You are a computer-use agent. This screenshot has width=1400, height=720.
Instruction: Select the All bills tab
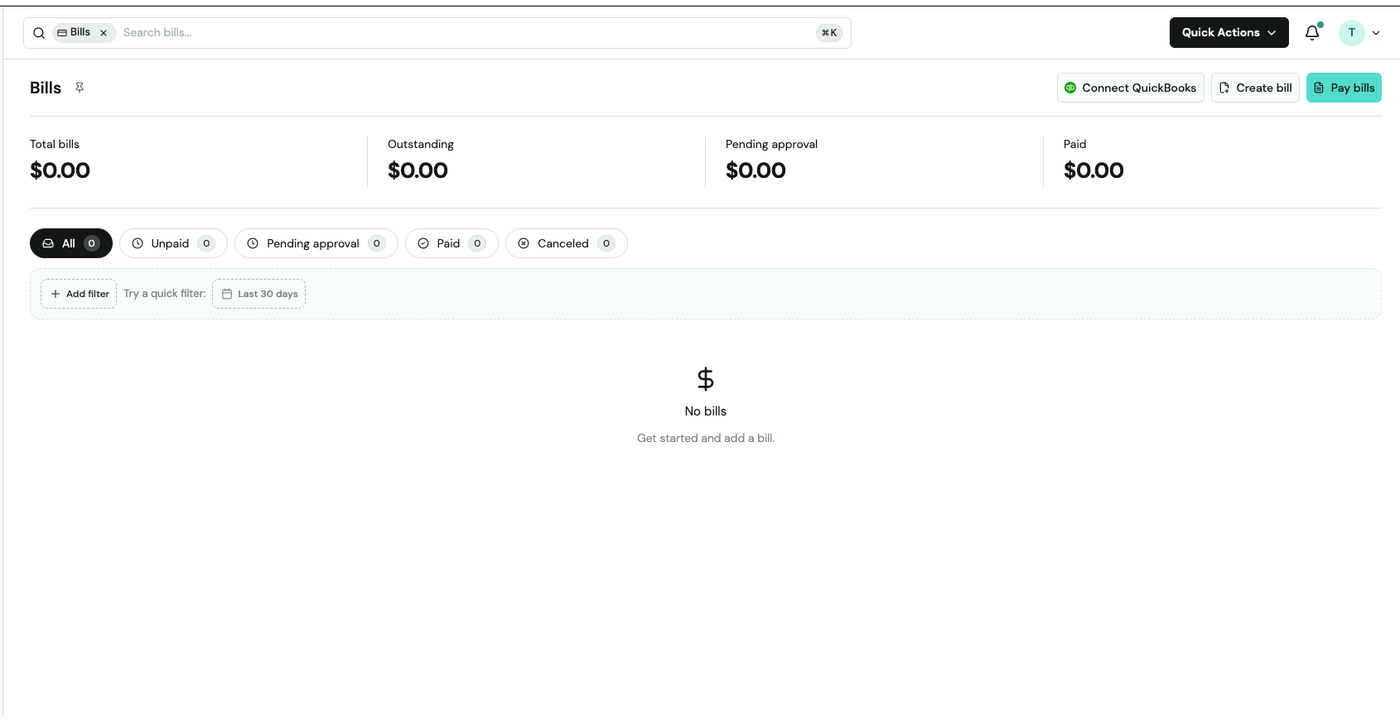click(x=71, y=243)
